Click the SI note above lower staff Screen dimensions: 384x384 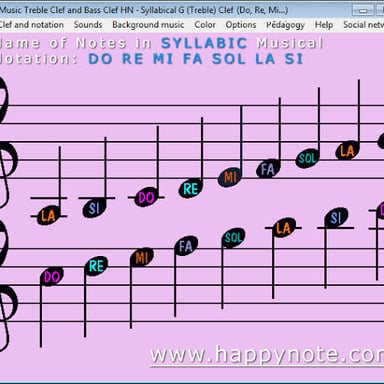click(336, 218)
